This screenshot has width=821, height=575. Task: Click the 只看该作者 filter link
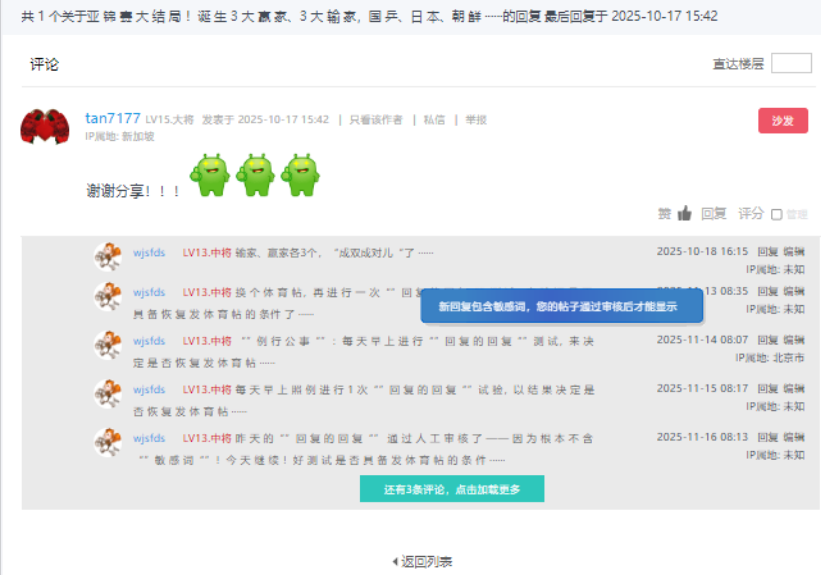pos(376,120)
